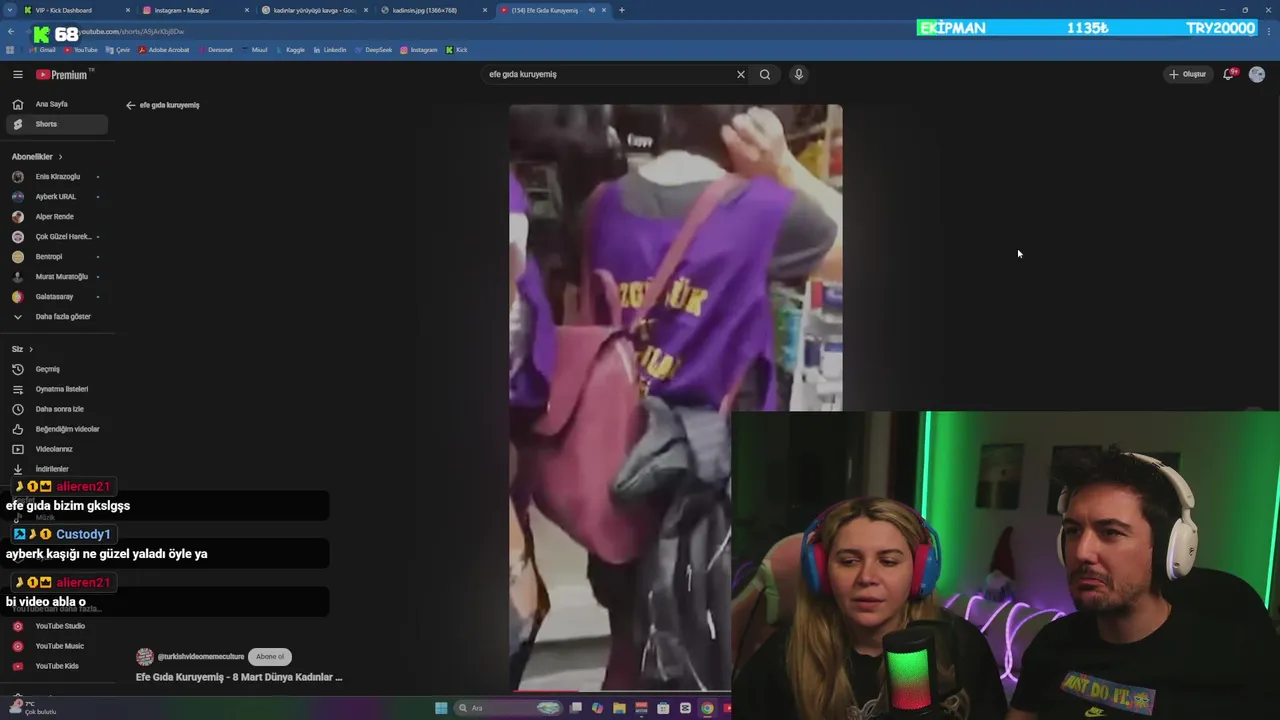
Task: Subscribe with Abone ol button
Action: [270, 657]
